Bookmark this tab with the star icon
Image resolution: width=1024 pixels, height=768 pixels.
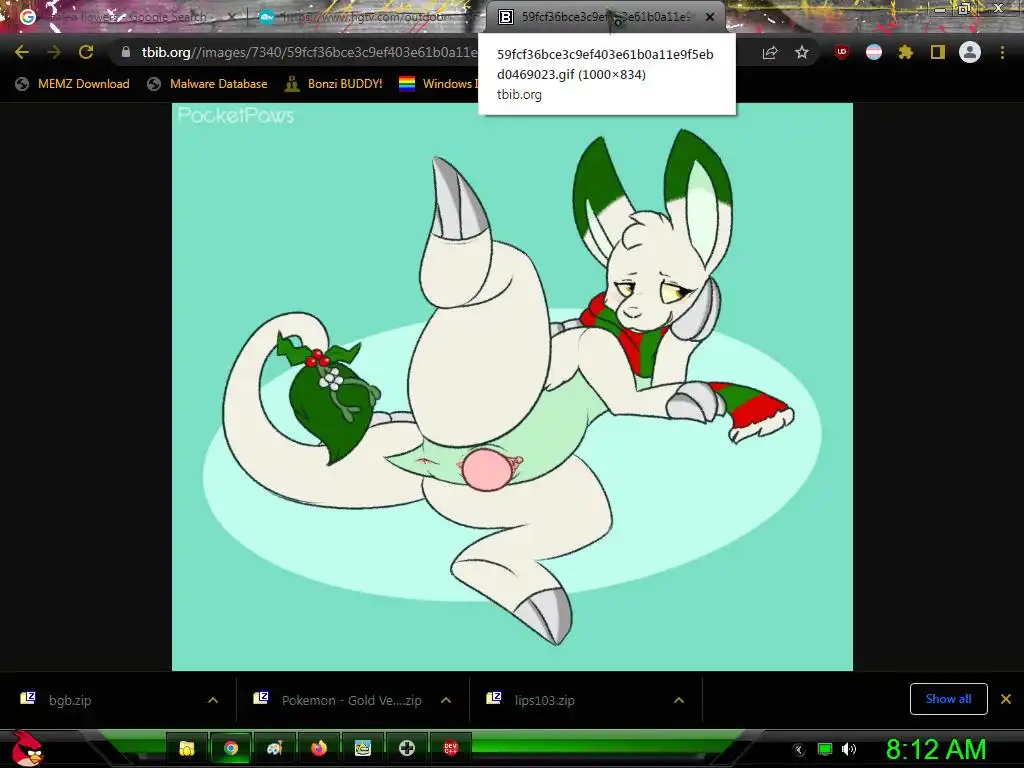coord(802,52)
